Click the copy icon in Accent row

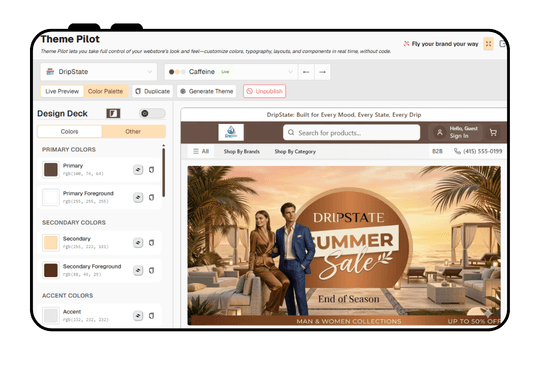point(151,315)
